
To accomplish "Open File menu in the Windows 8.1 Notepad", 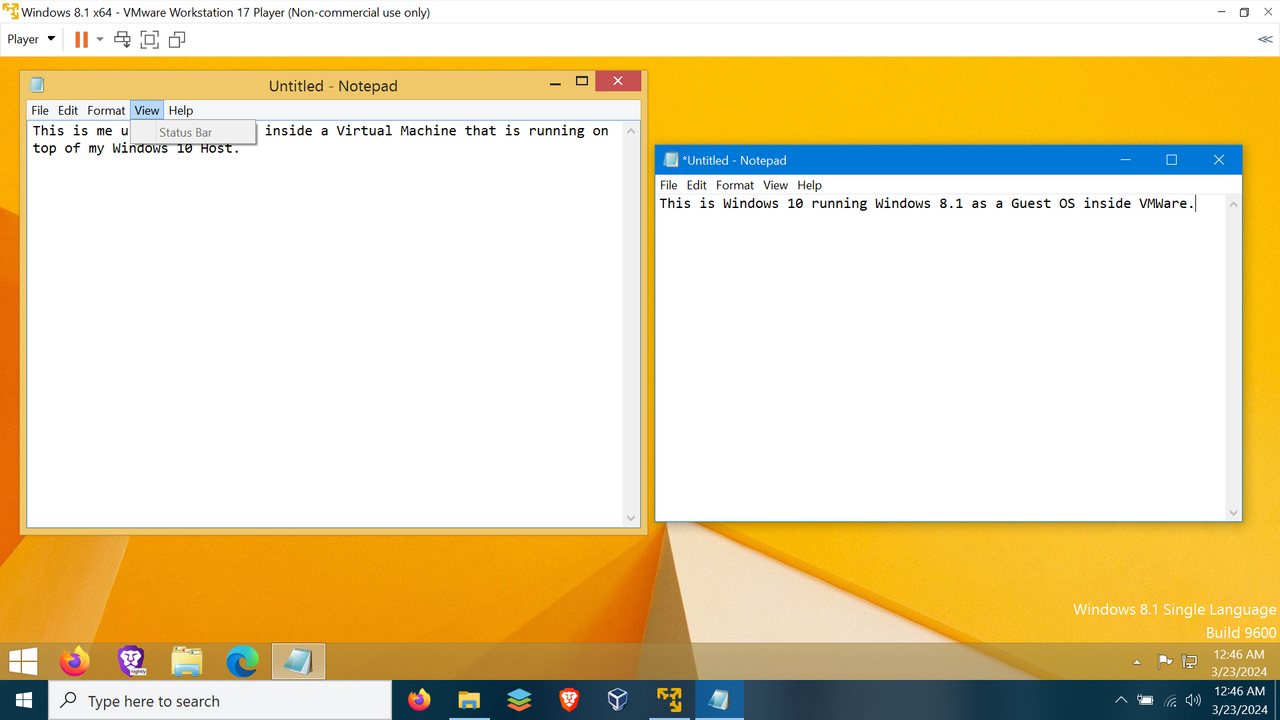I will pyautogui.click(x=40, y=111).
